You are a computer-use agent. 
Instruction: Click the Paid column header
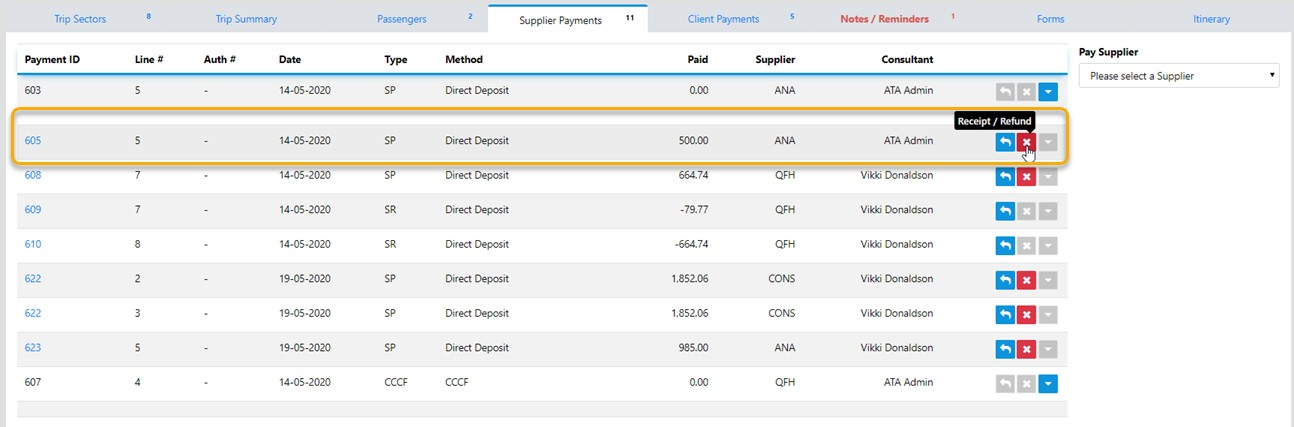click(x=697, y=60)
